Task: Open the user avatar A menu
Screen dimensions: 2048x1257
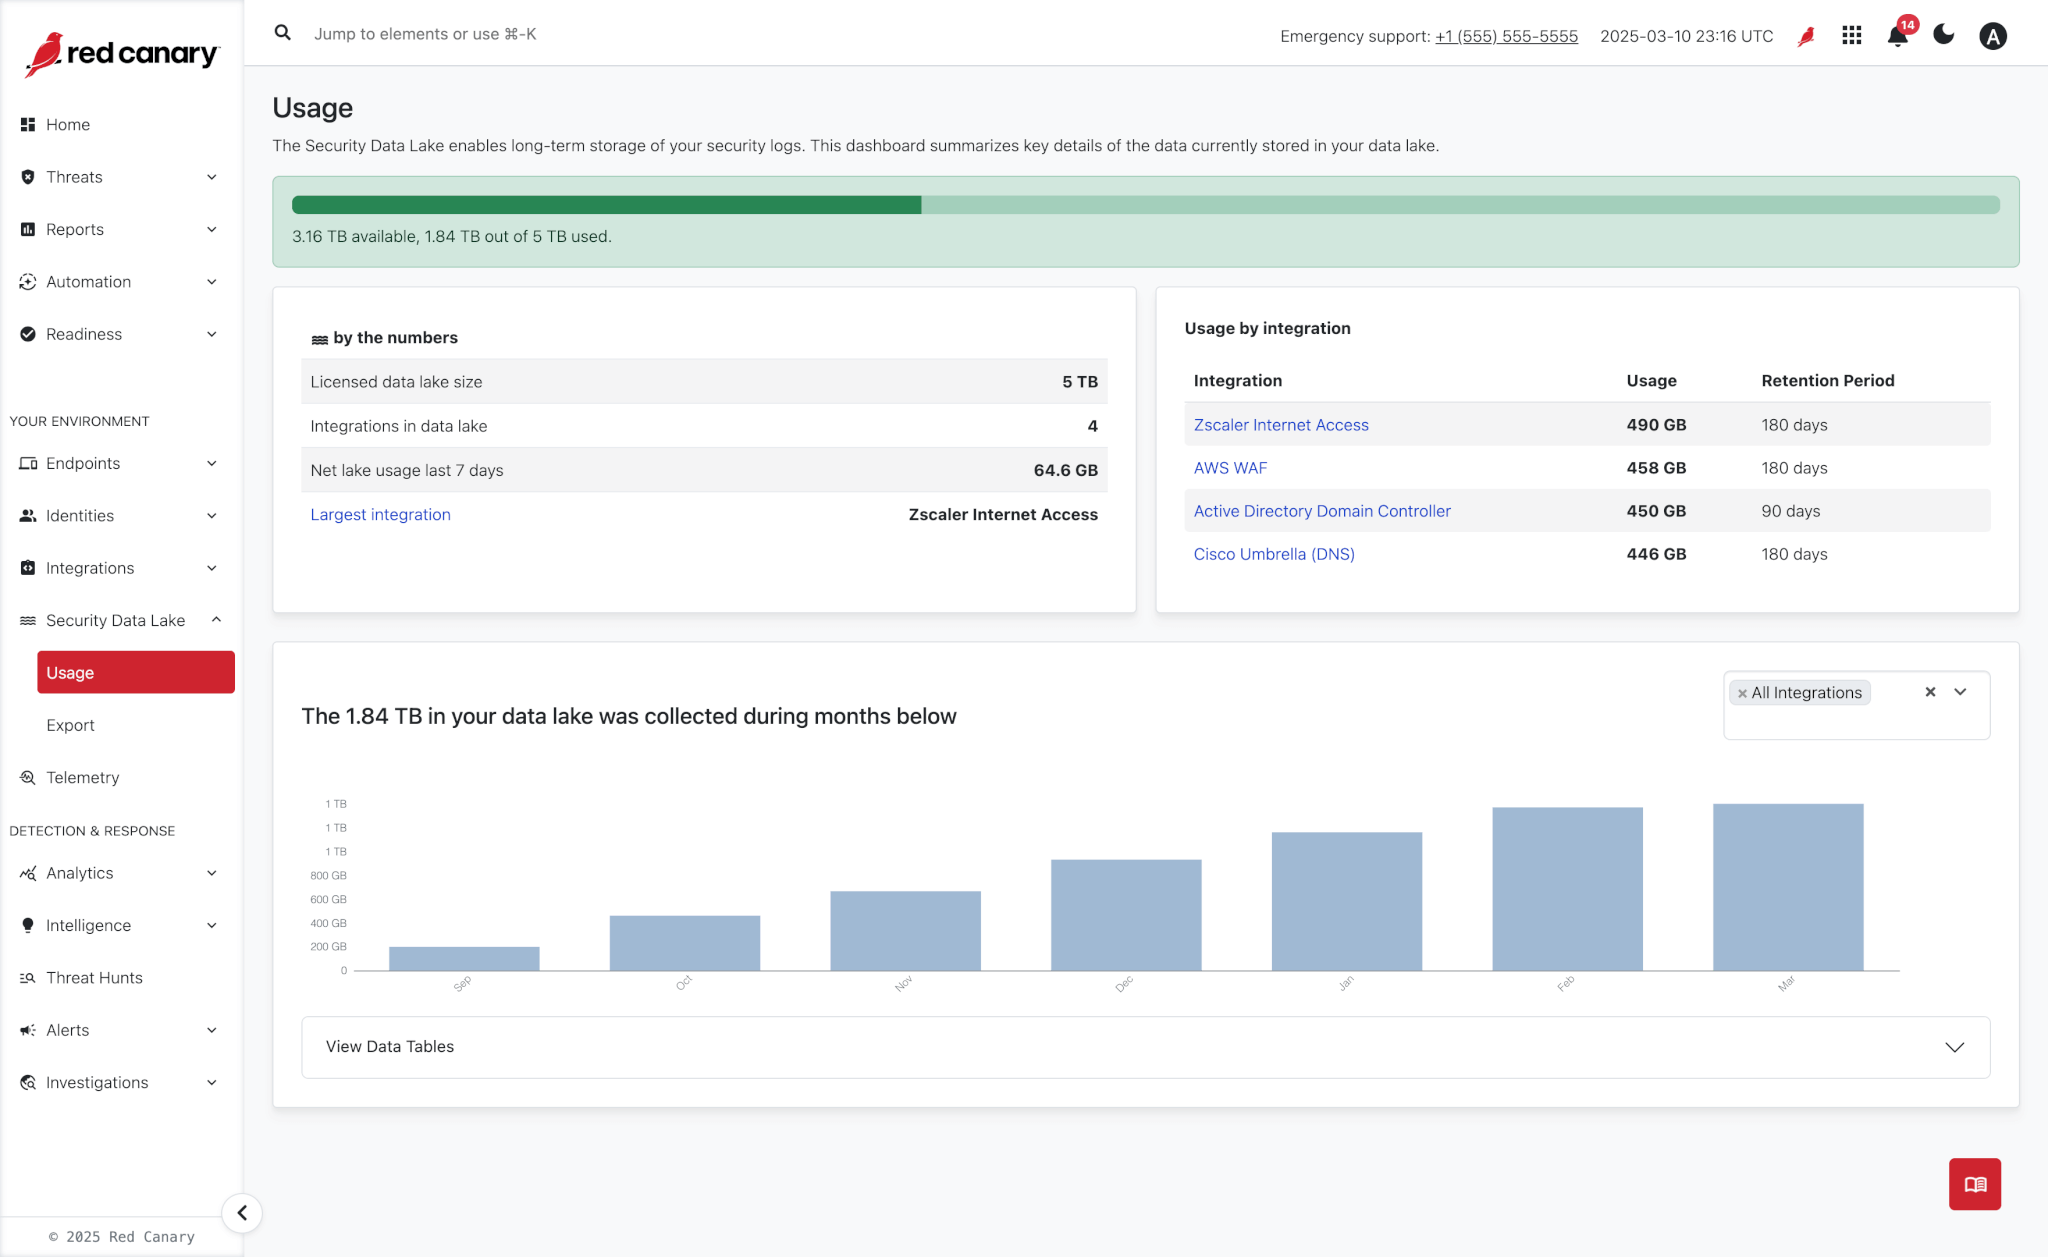Action: pyautogui.click(x=1993, y=36)
